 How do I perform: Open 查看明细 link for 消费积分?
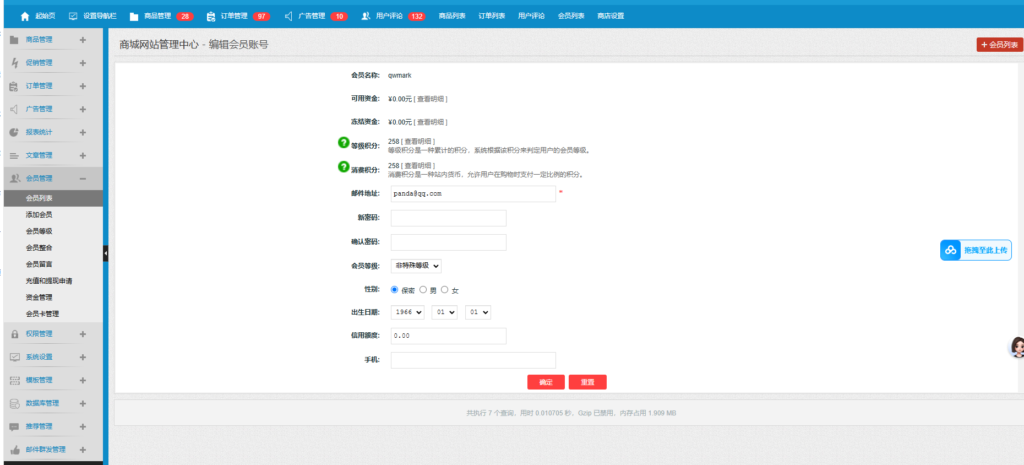coord(418,166)
